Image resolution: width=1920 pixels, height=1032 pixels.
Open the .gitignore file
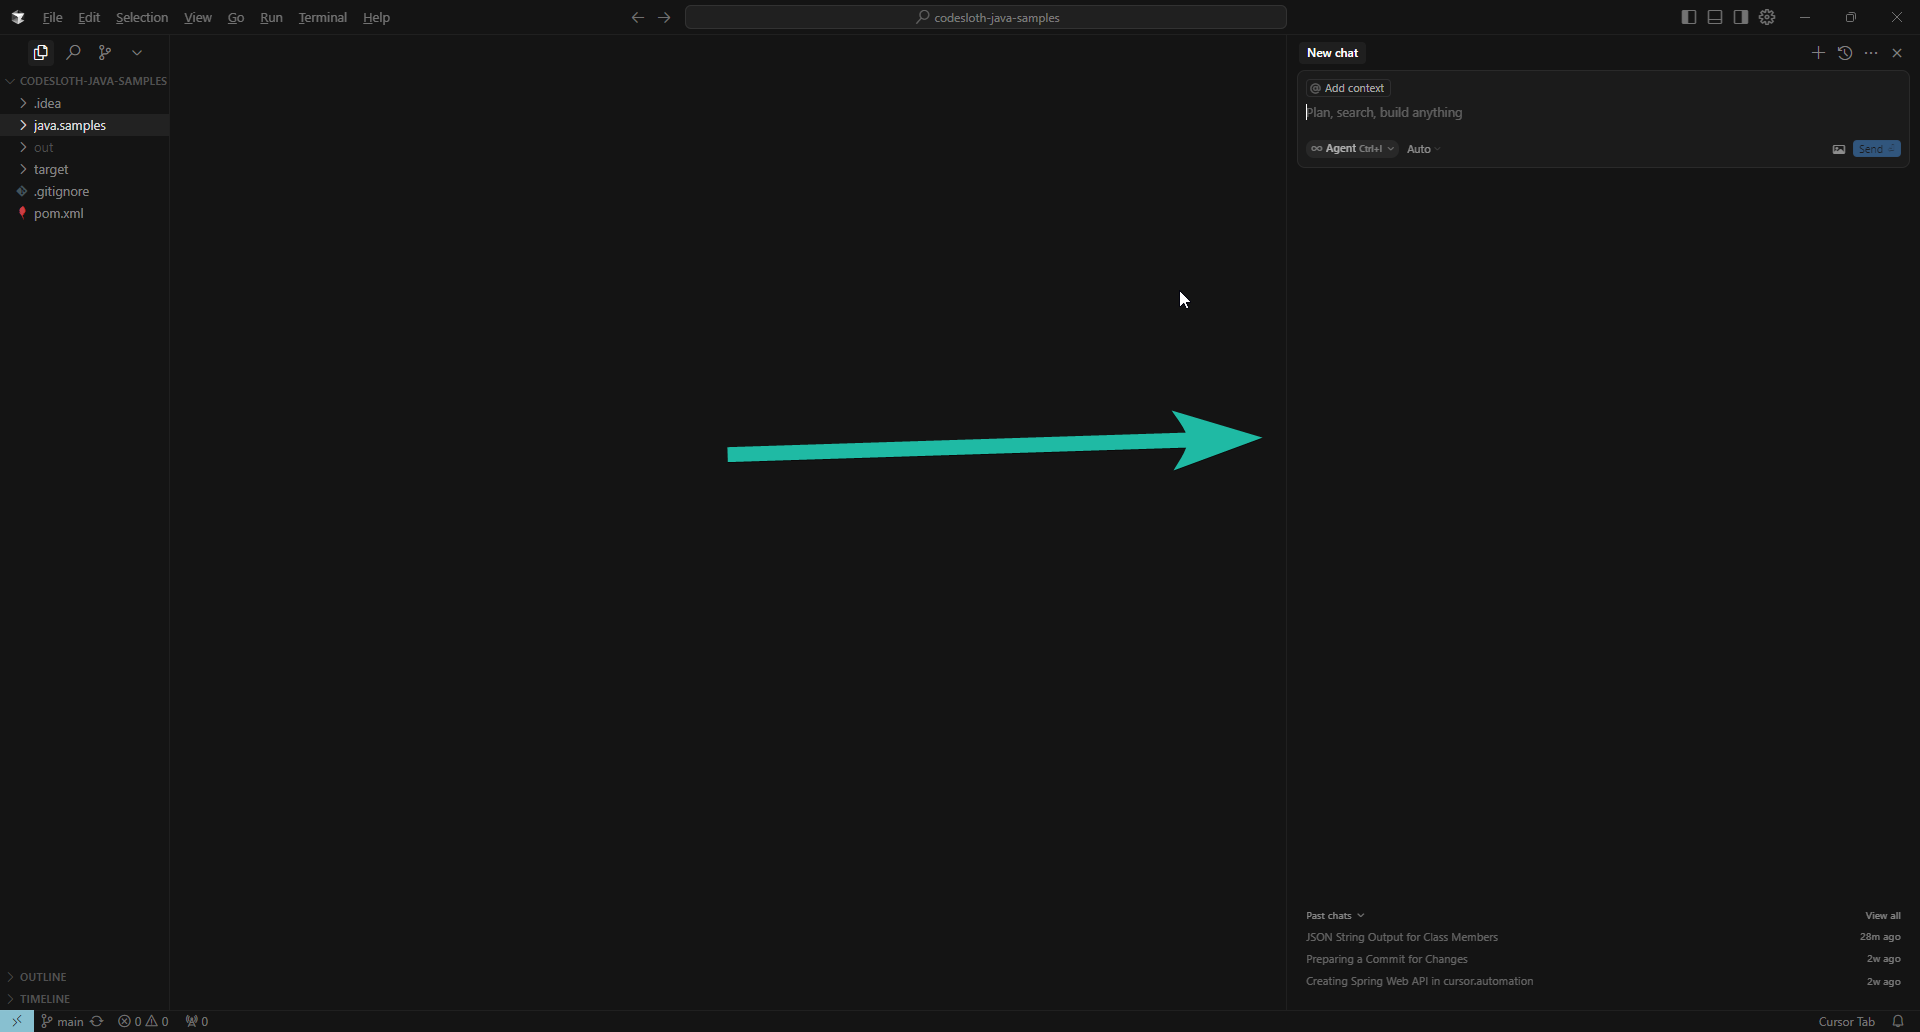[x=85, y=191]
